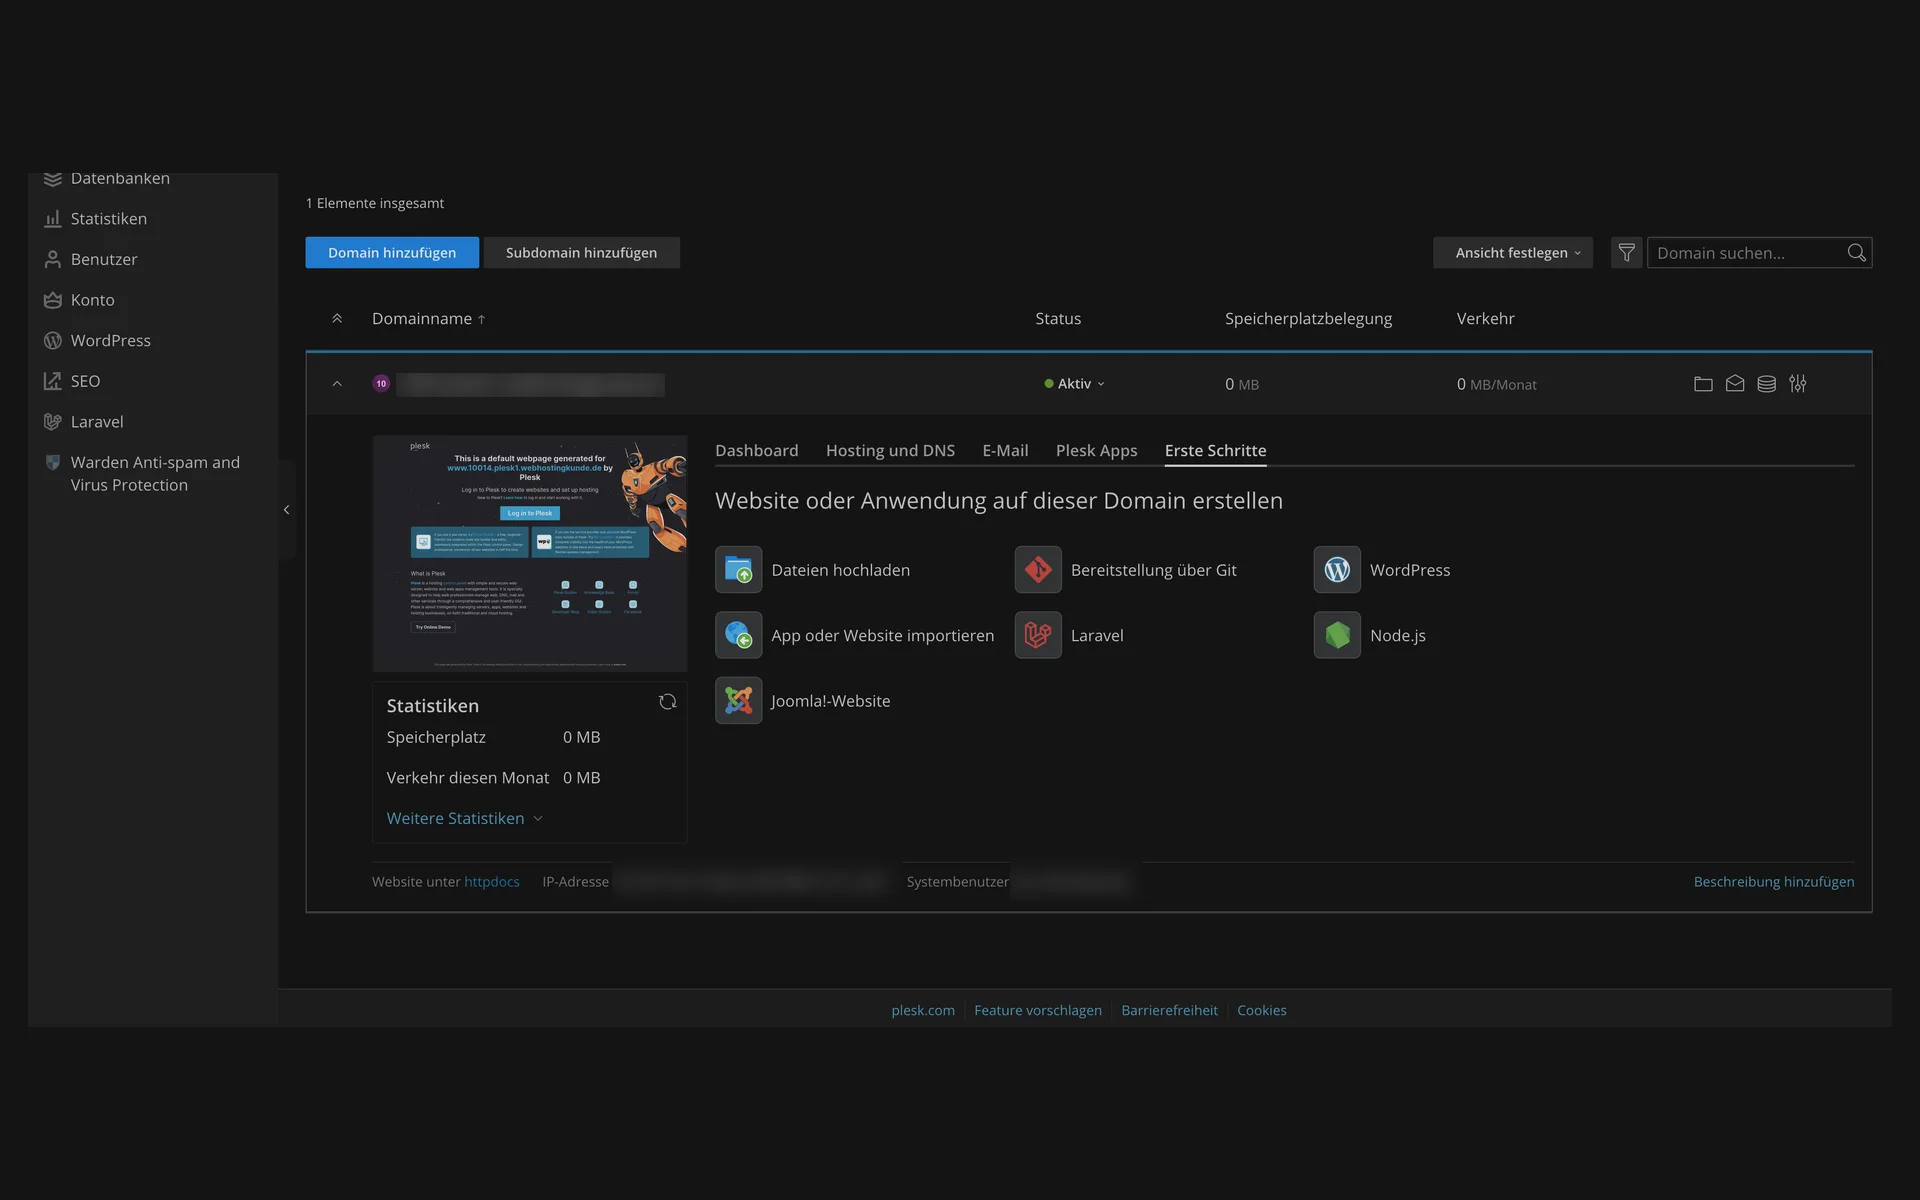The width and height of the screenshot is (1920, 1200).
Task: Collapse the sidebar with the arrow handle
Action: click(x=287, y=510)
